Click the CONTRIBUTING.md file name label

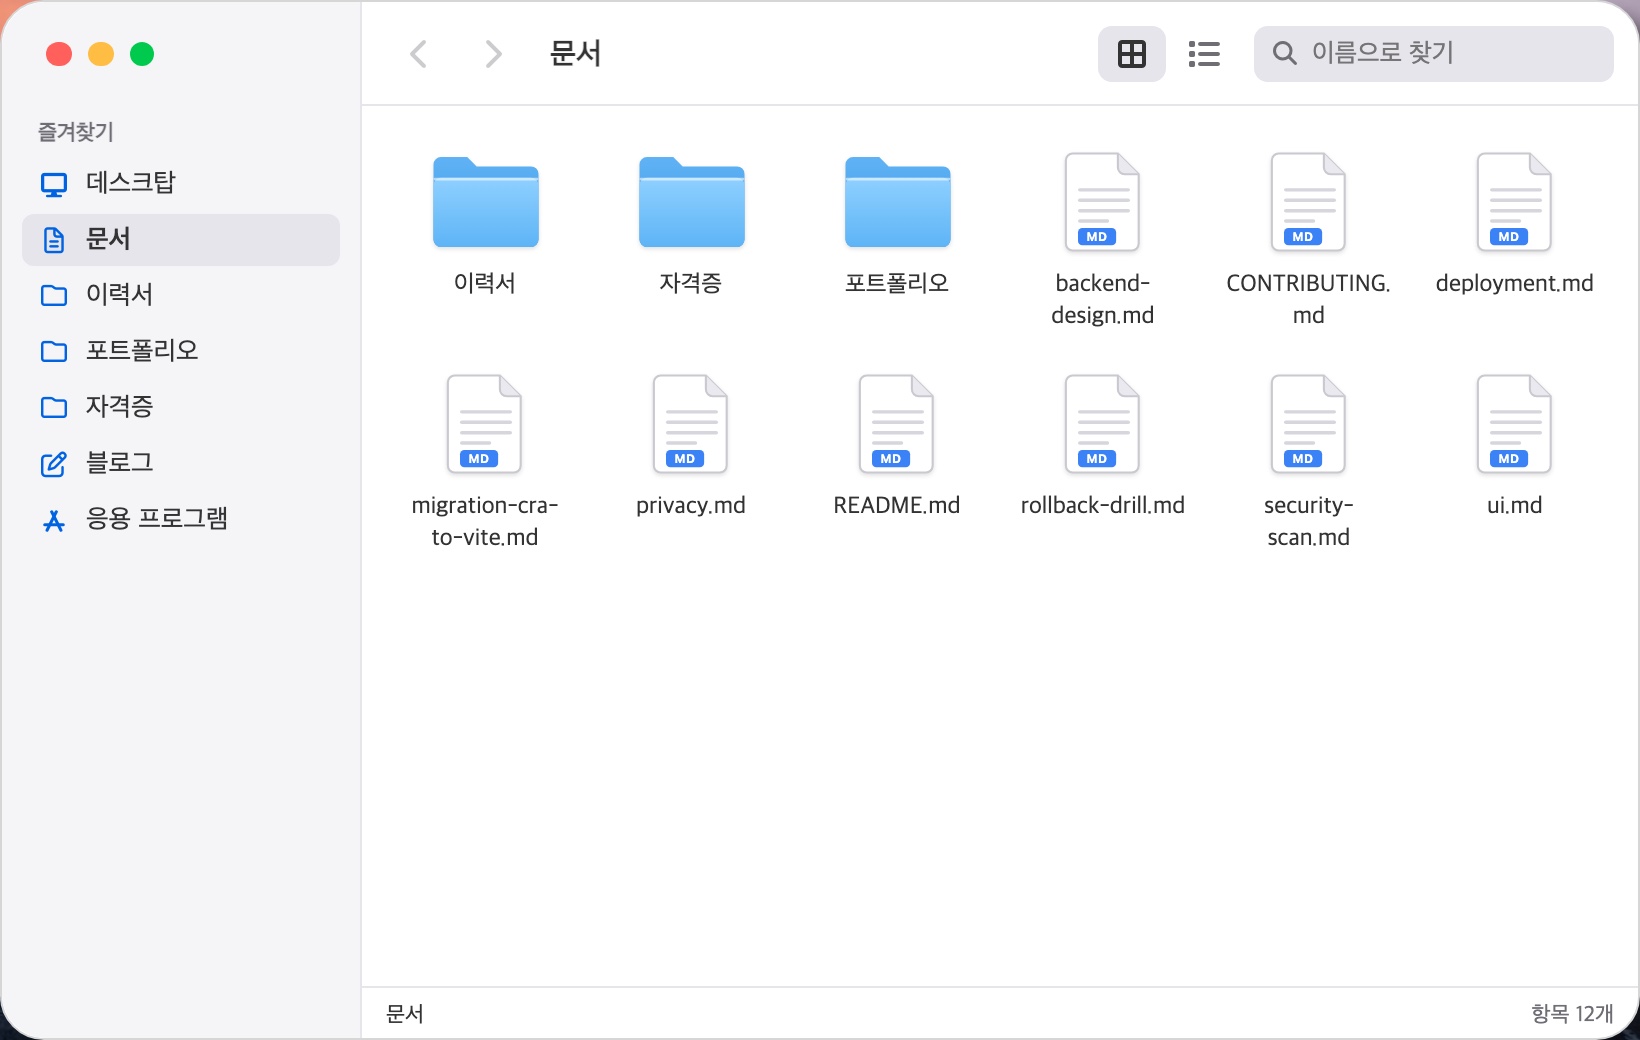coord(1308,299)
